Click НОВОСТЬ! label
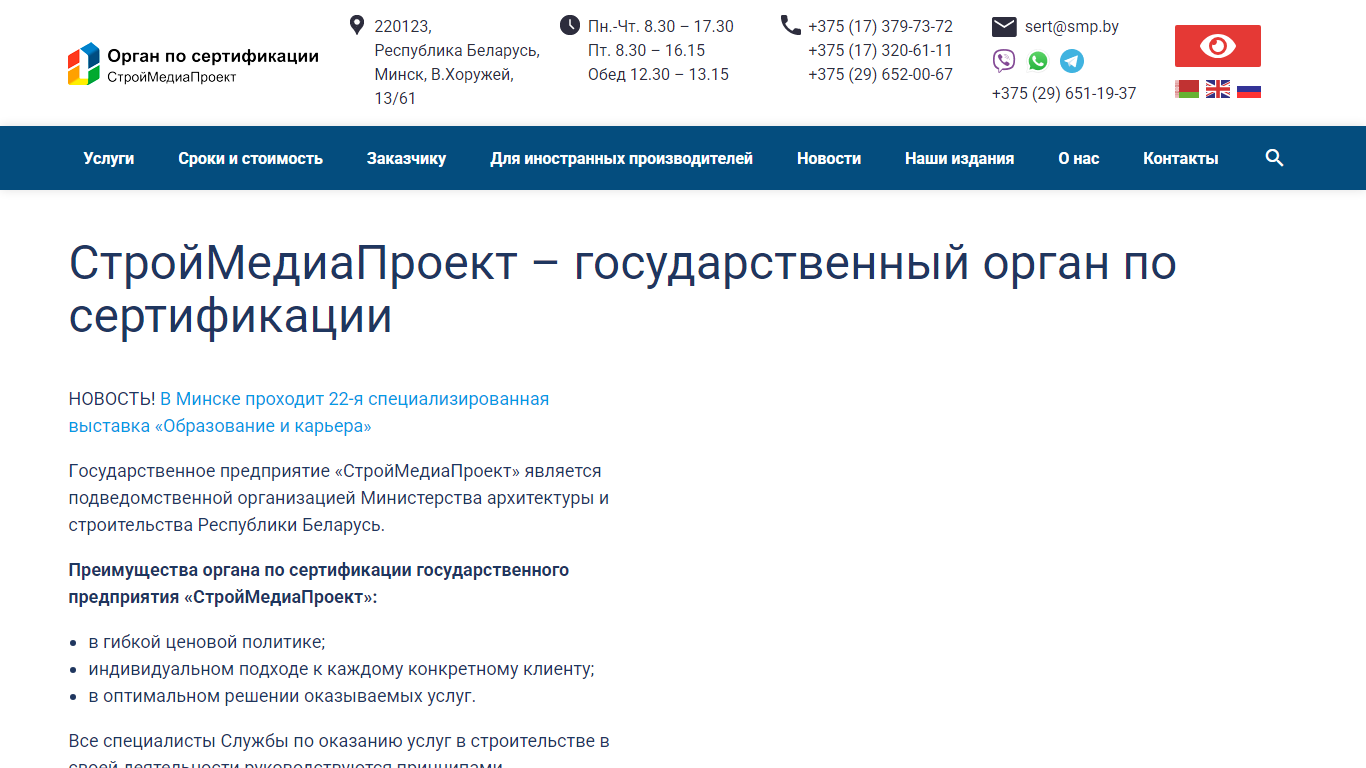The width and height of the screenshot is (1366, 768). [x=112, y=399]
